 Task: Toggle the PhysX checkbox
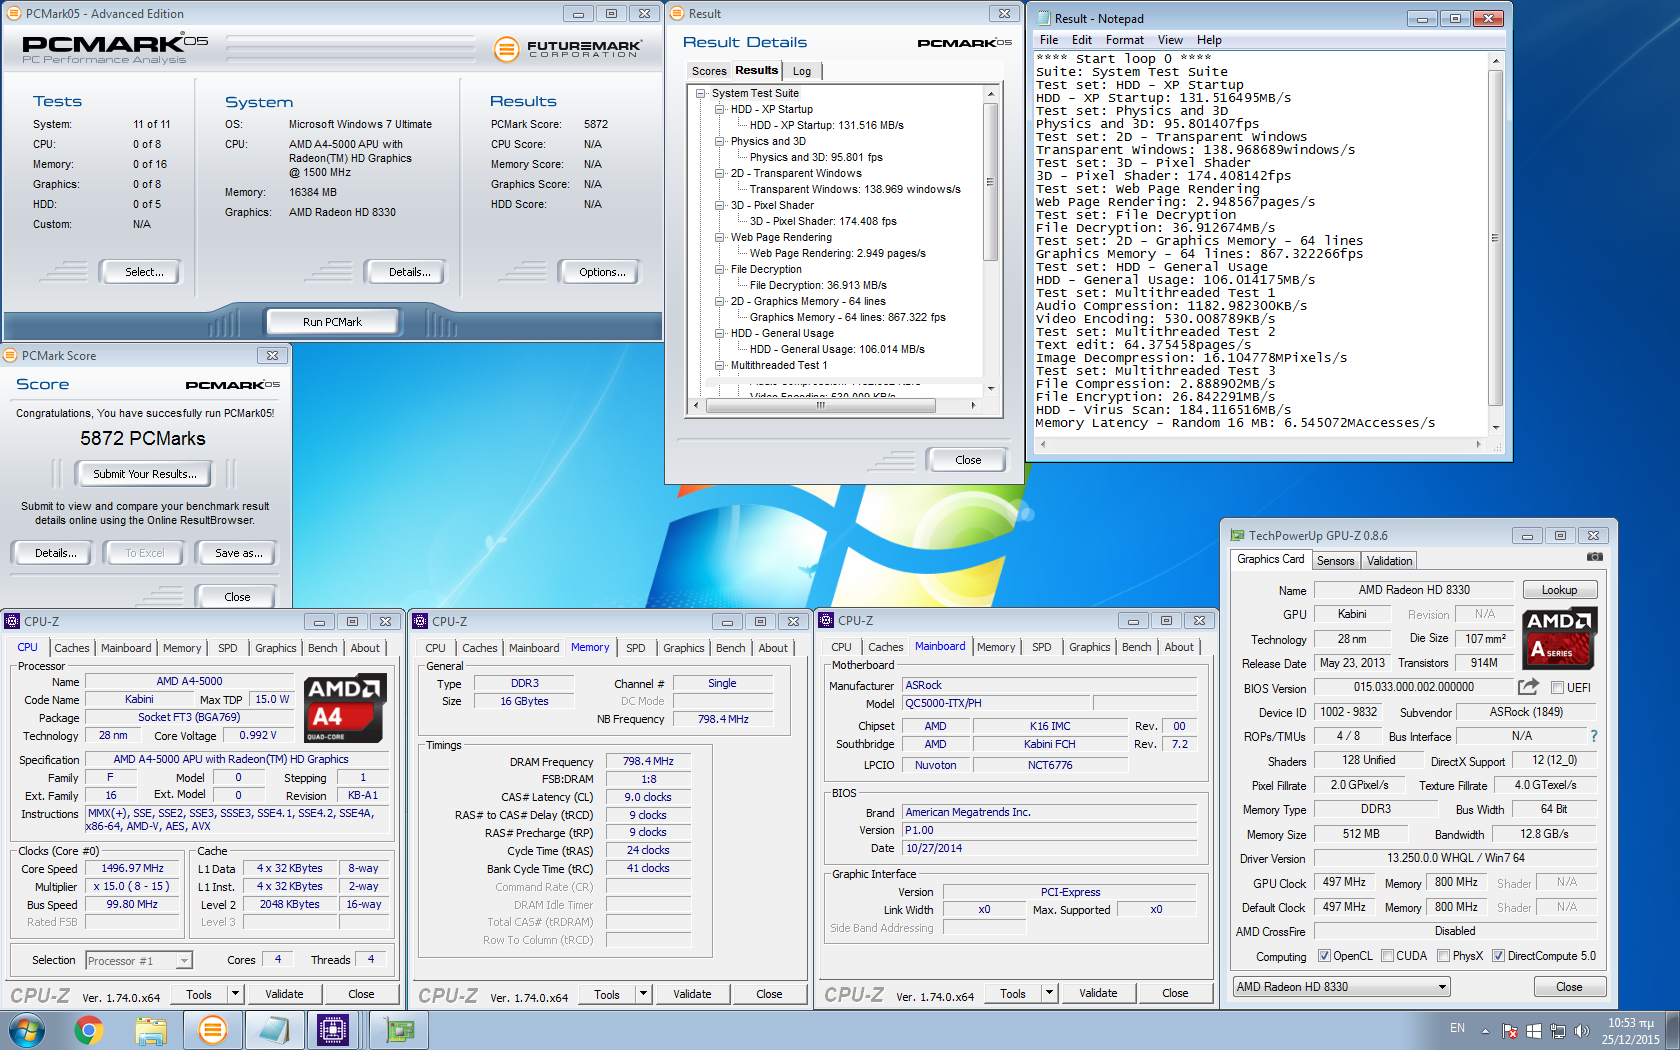[1443, 956]
